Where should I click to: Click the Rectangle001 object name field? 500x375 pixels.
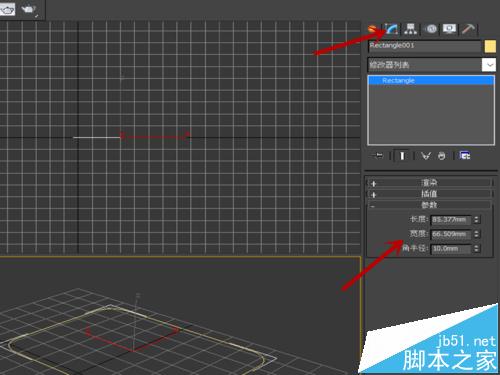pyautogui.click(x=425, y=46)
